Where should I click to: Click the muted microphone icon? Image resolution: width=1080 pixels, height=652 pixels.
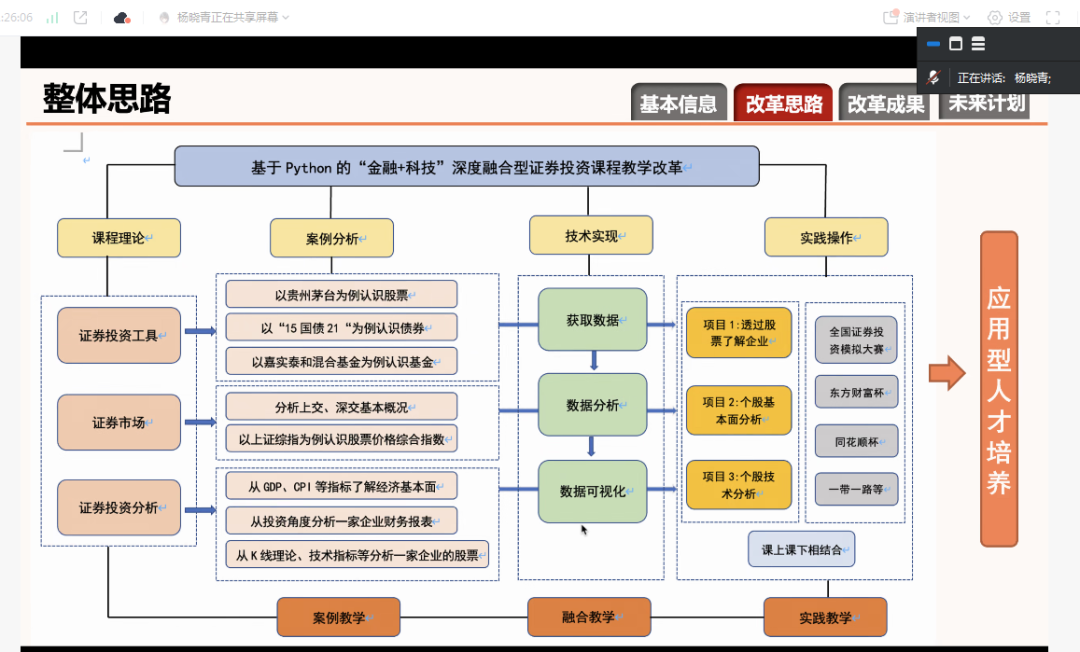click(x=934, y=77)
